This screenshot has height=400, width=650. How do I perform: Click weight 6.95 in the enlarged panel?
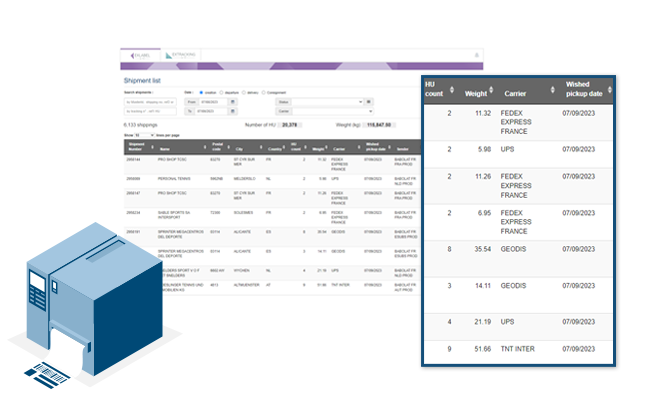(484, 213)
